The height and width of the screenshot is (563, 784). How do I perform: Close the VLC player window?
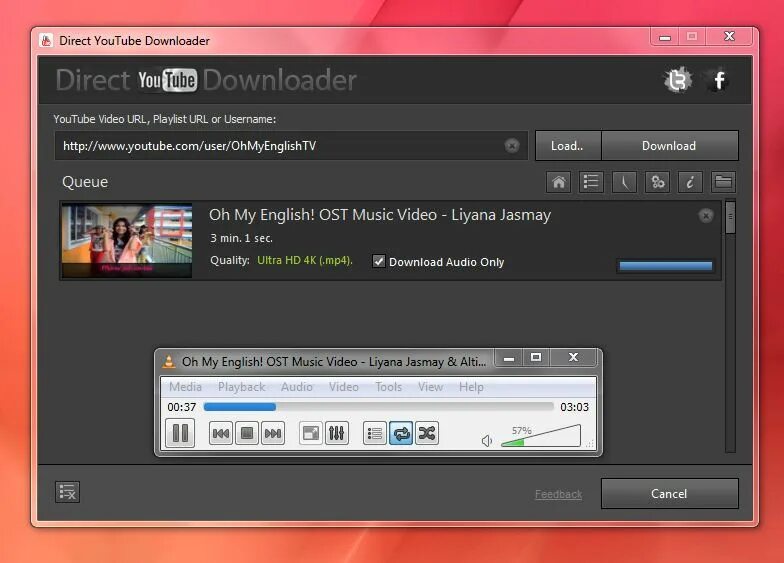click(574, 358)
